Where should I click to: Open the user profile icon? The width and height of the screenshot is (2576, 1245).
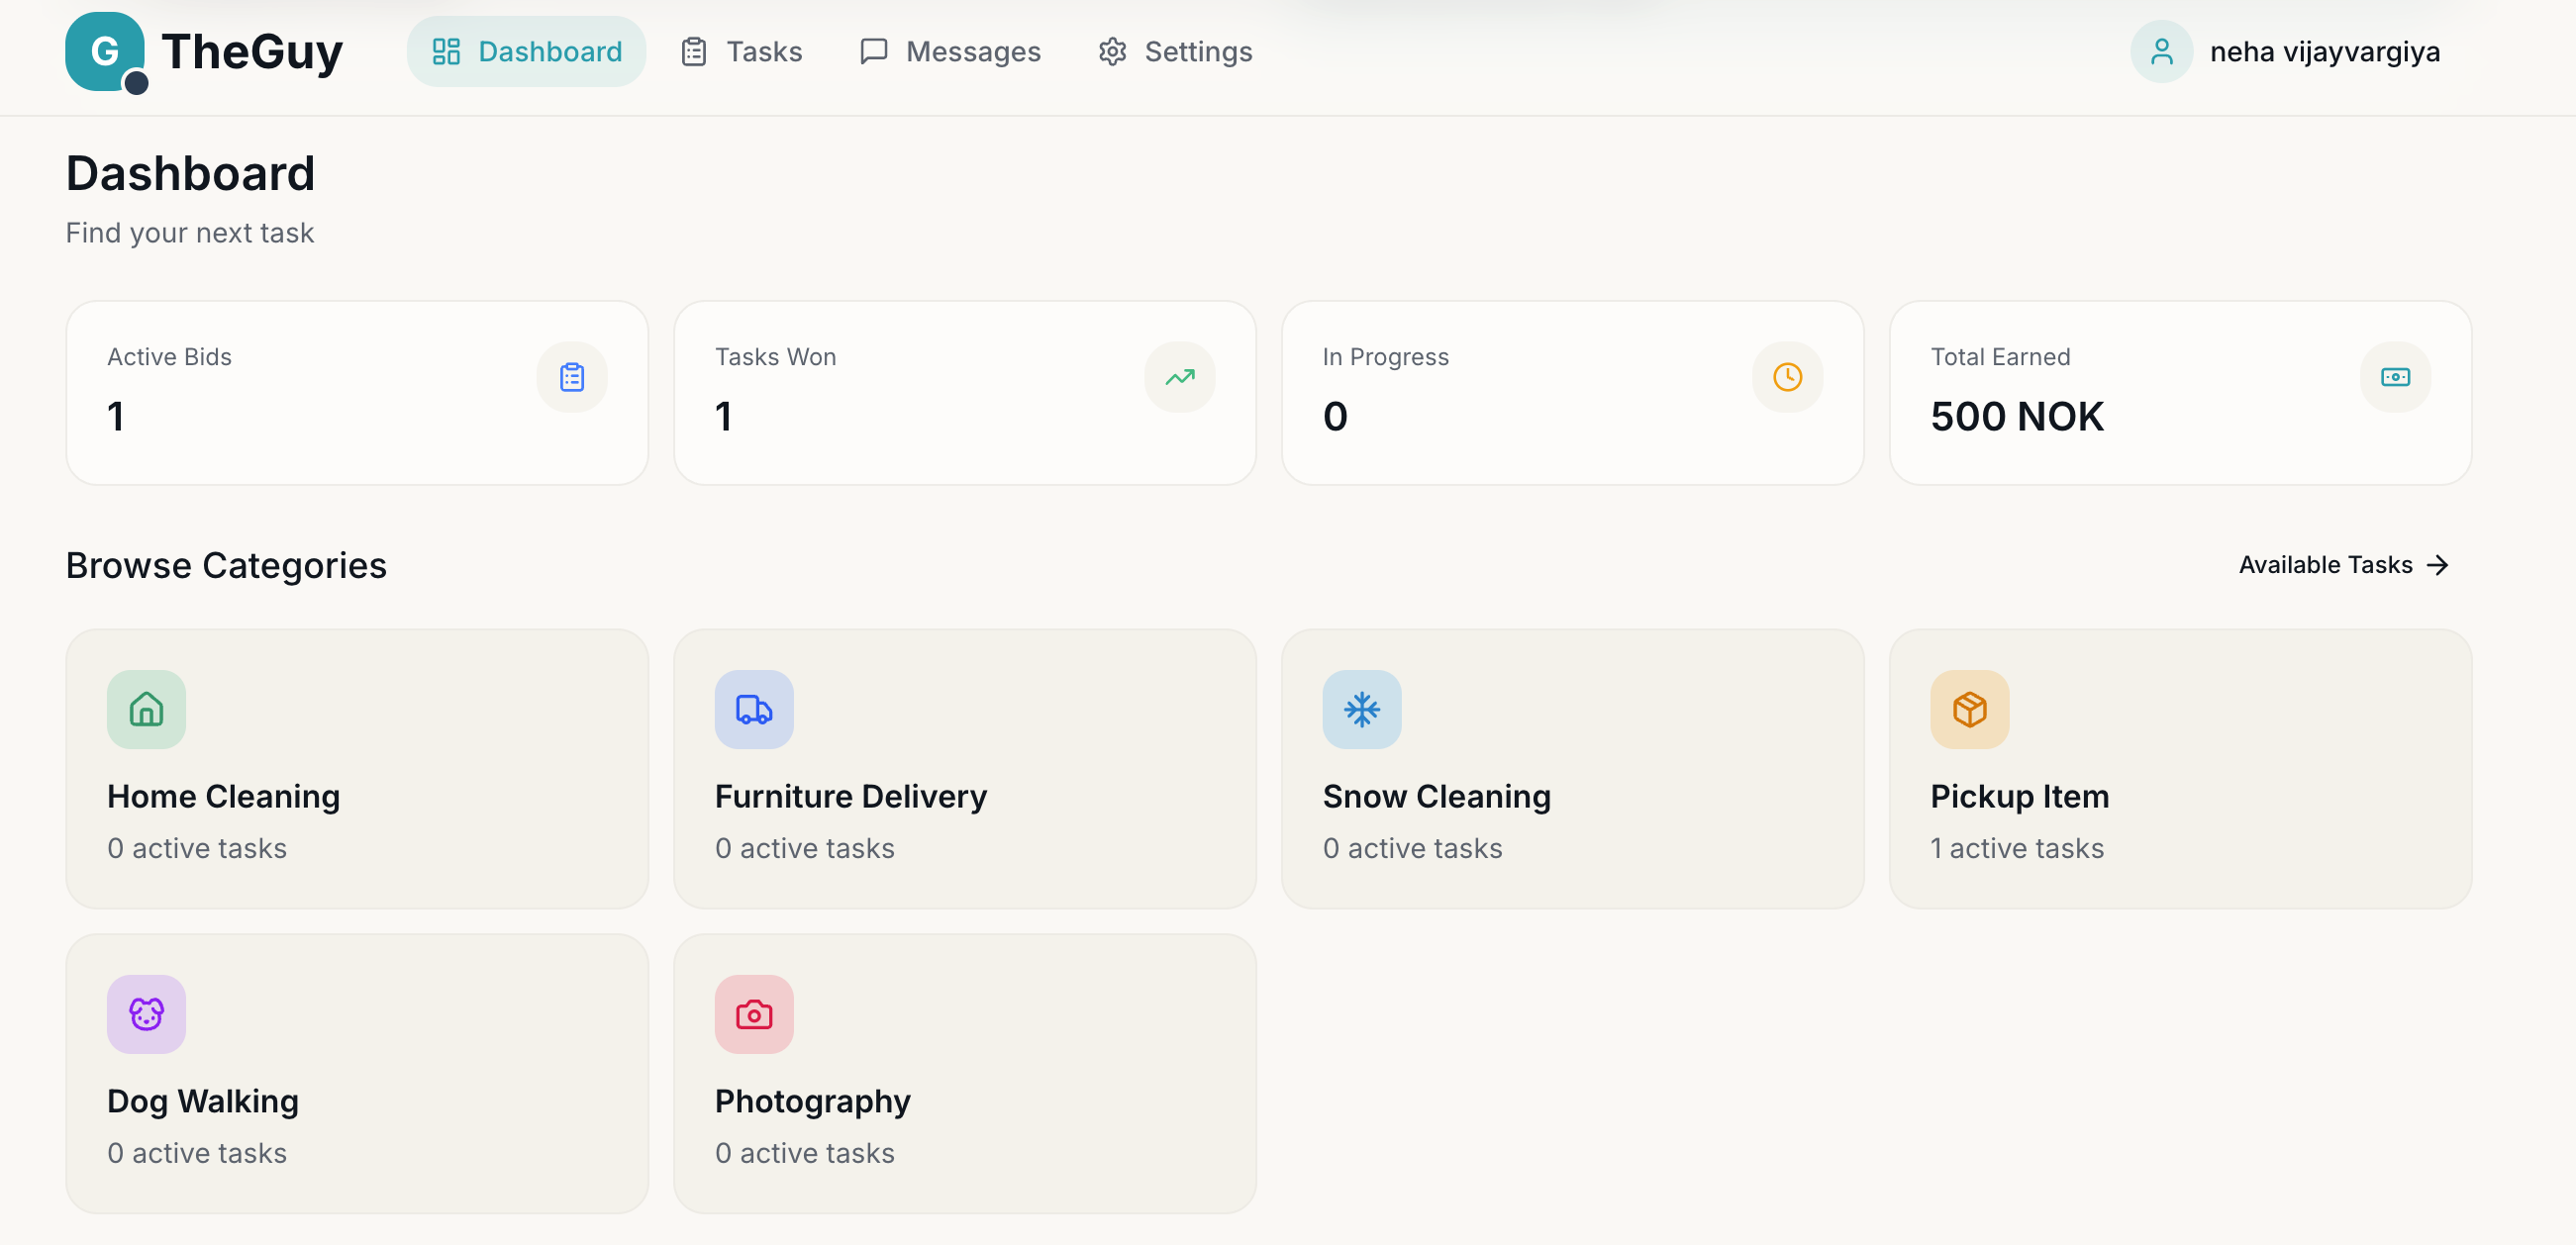coord(2161,51)
